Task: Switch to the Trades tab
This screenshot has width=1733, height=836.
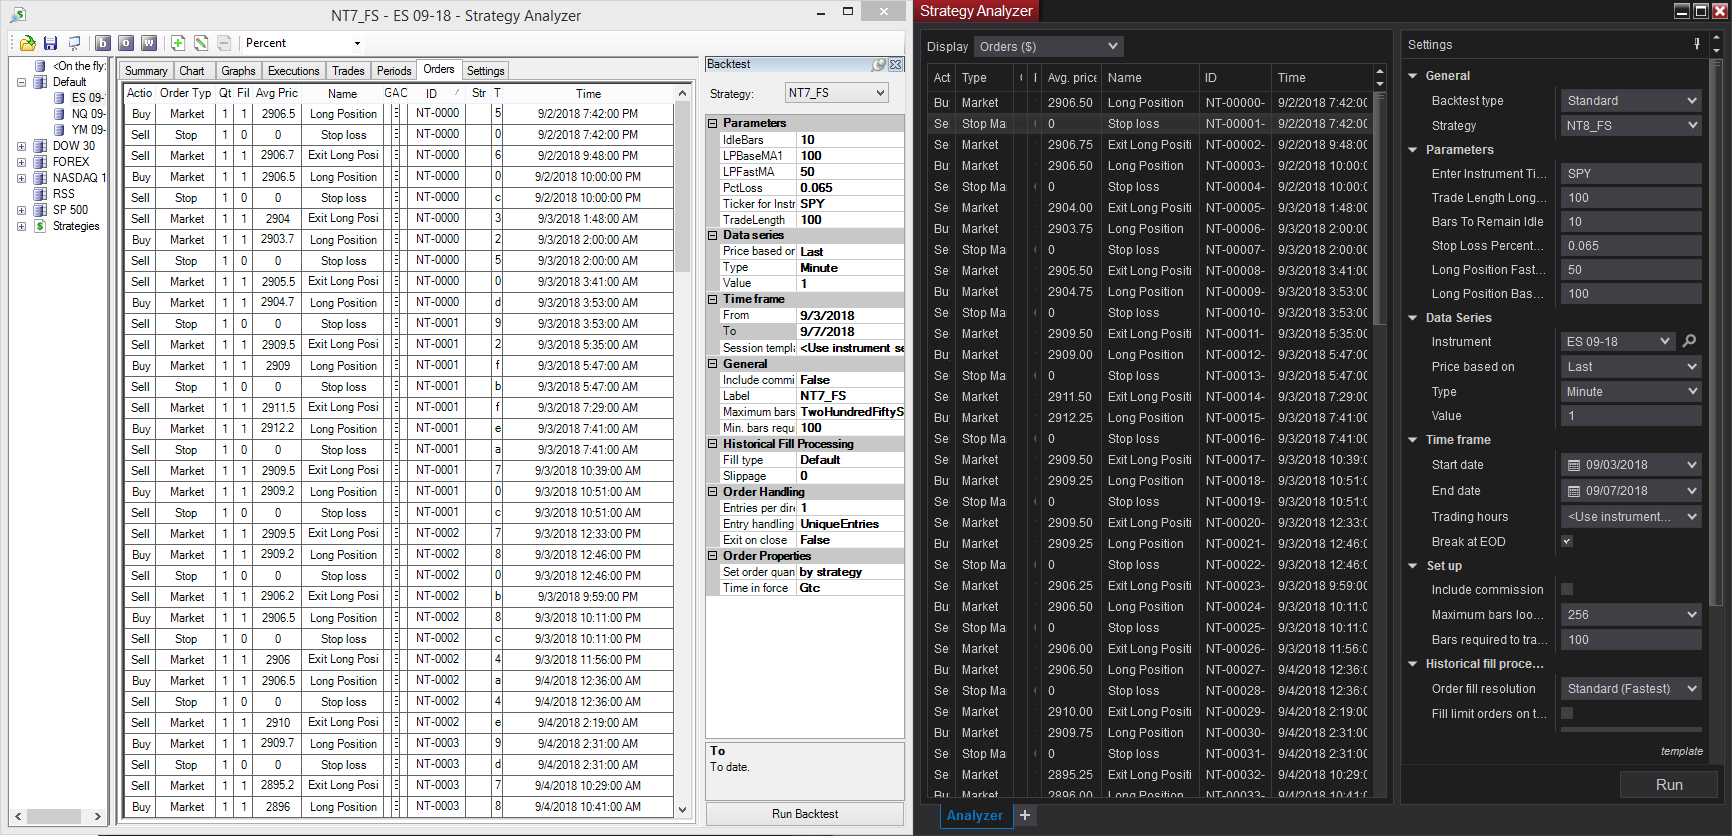Action: (348, 71)
